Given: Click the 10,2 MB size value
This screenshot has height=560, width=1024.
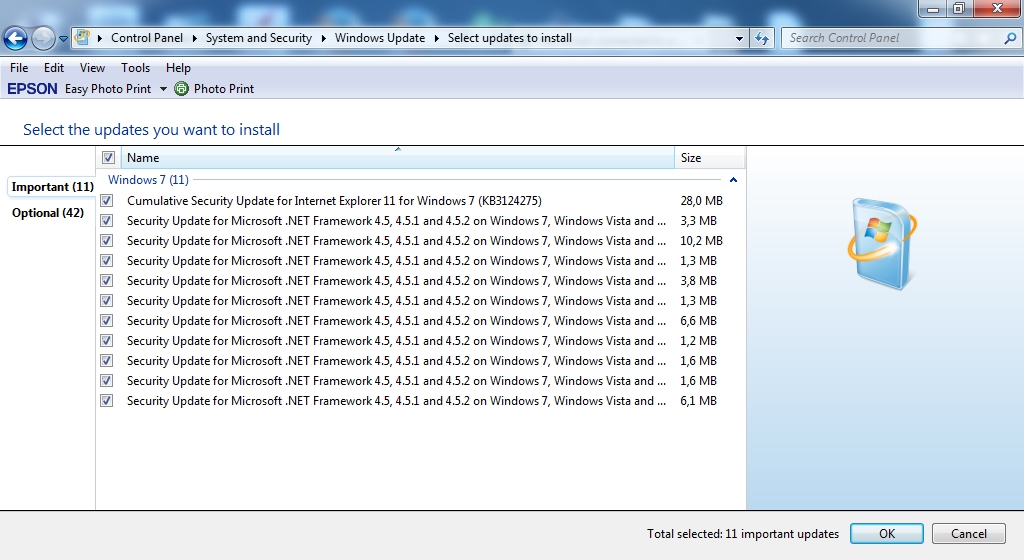Looking at the screenshot, I should (x=701, y=241).
